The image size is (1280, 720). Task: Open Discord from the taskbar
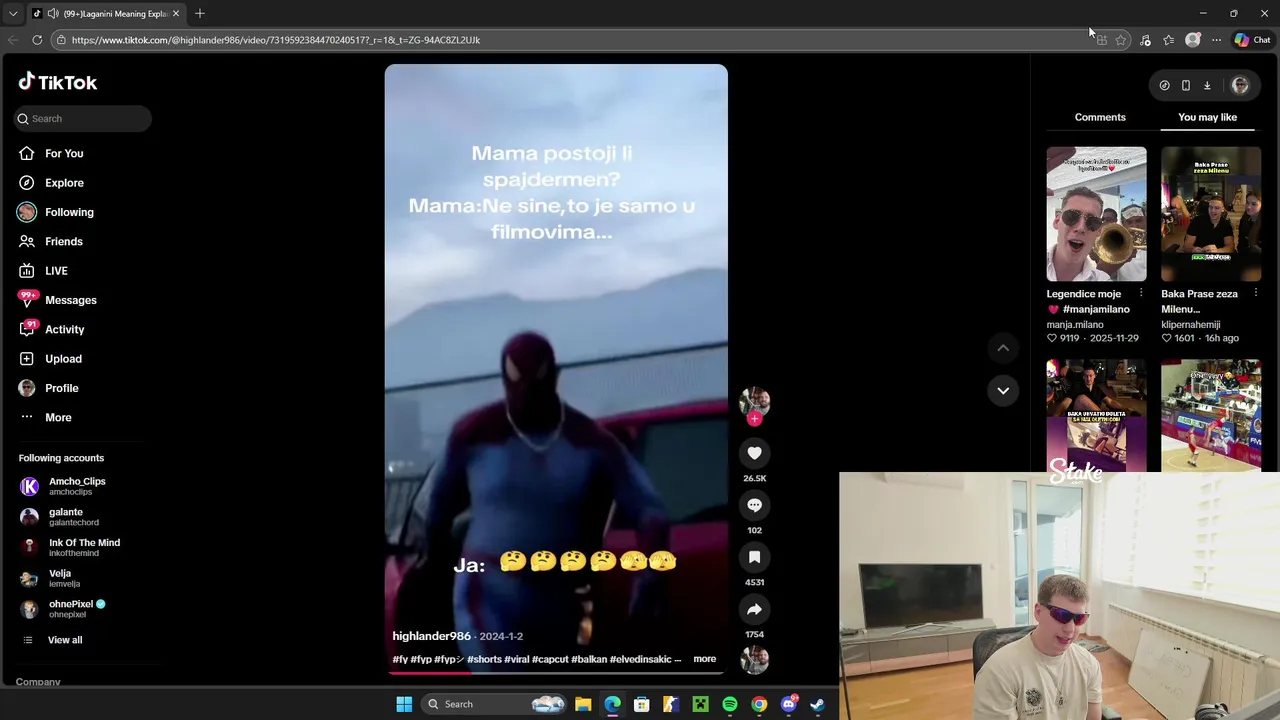788,704
